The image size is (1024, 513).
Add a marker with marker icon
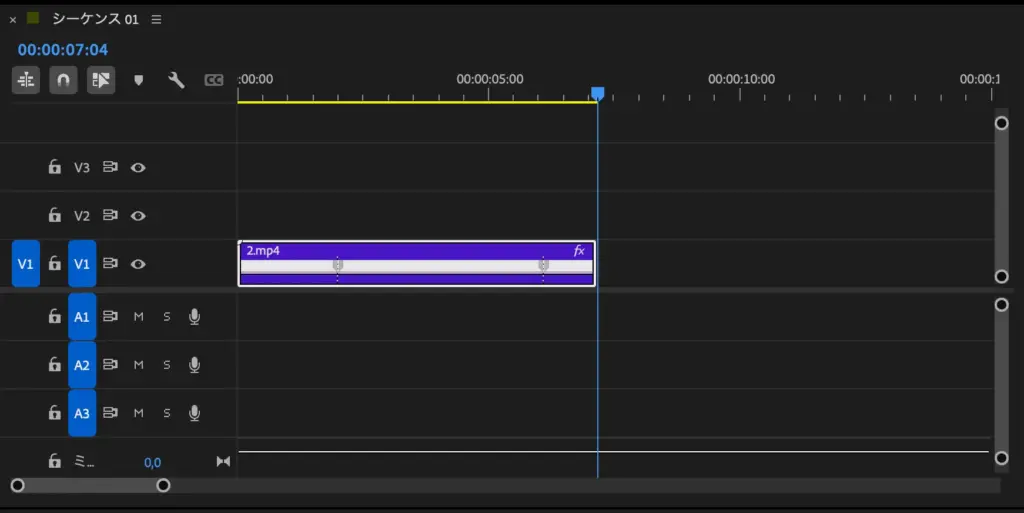tap(139, 80)
